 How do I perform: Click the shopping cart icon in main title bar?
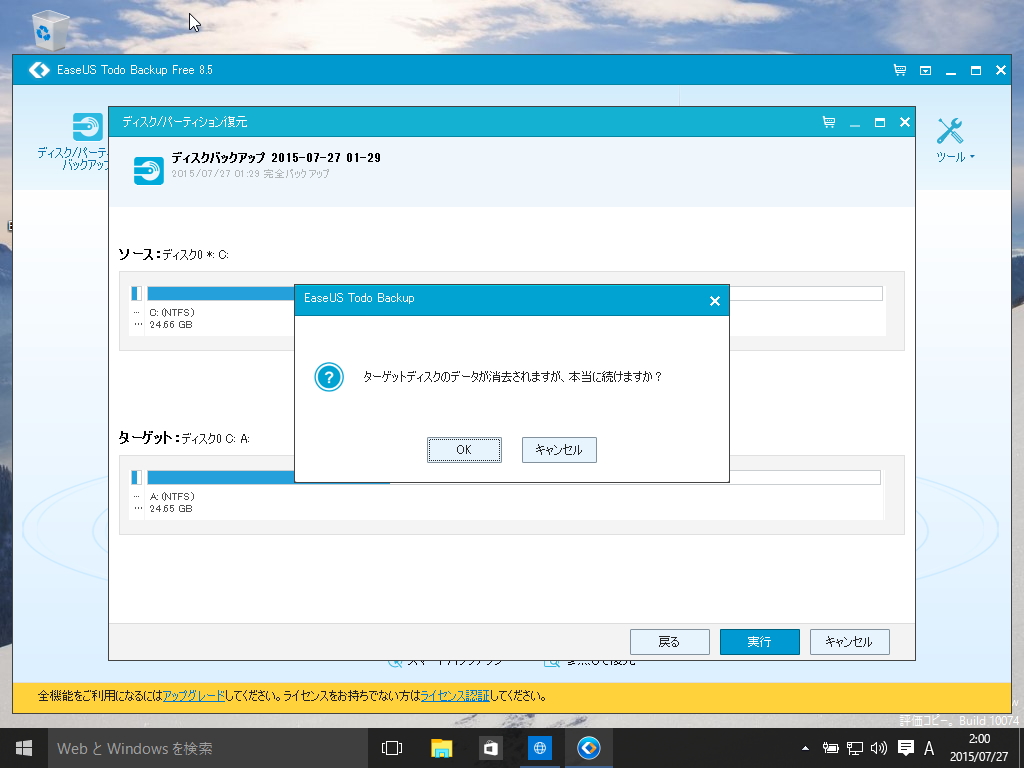[900, 70]
